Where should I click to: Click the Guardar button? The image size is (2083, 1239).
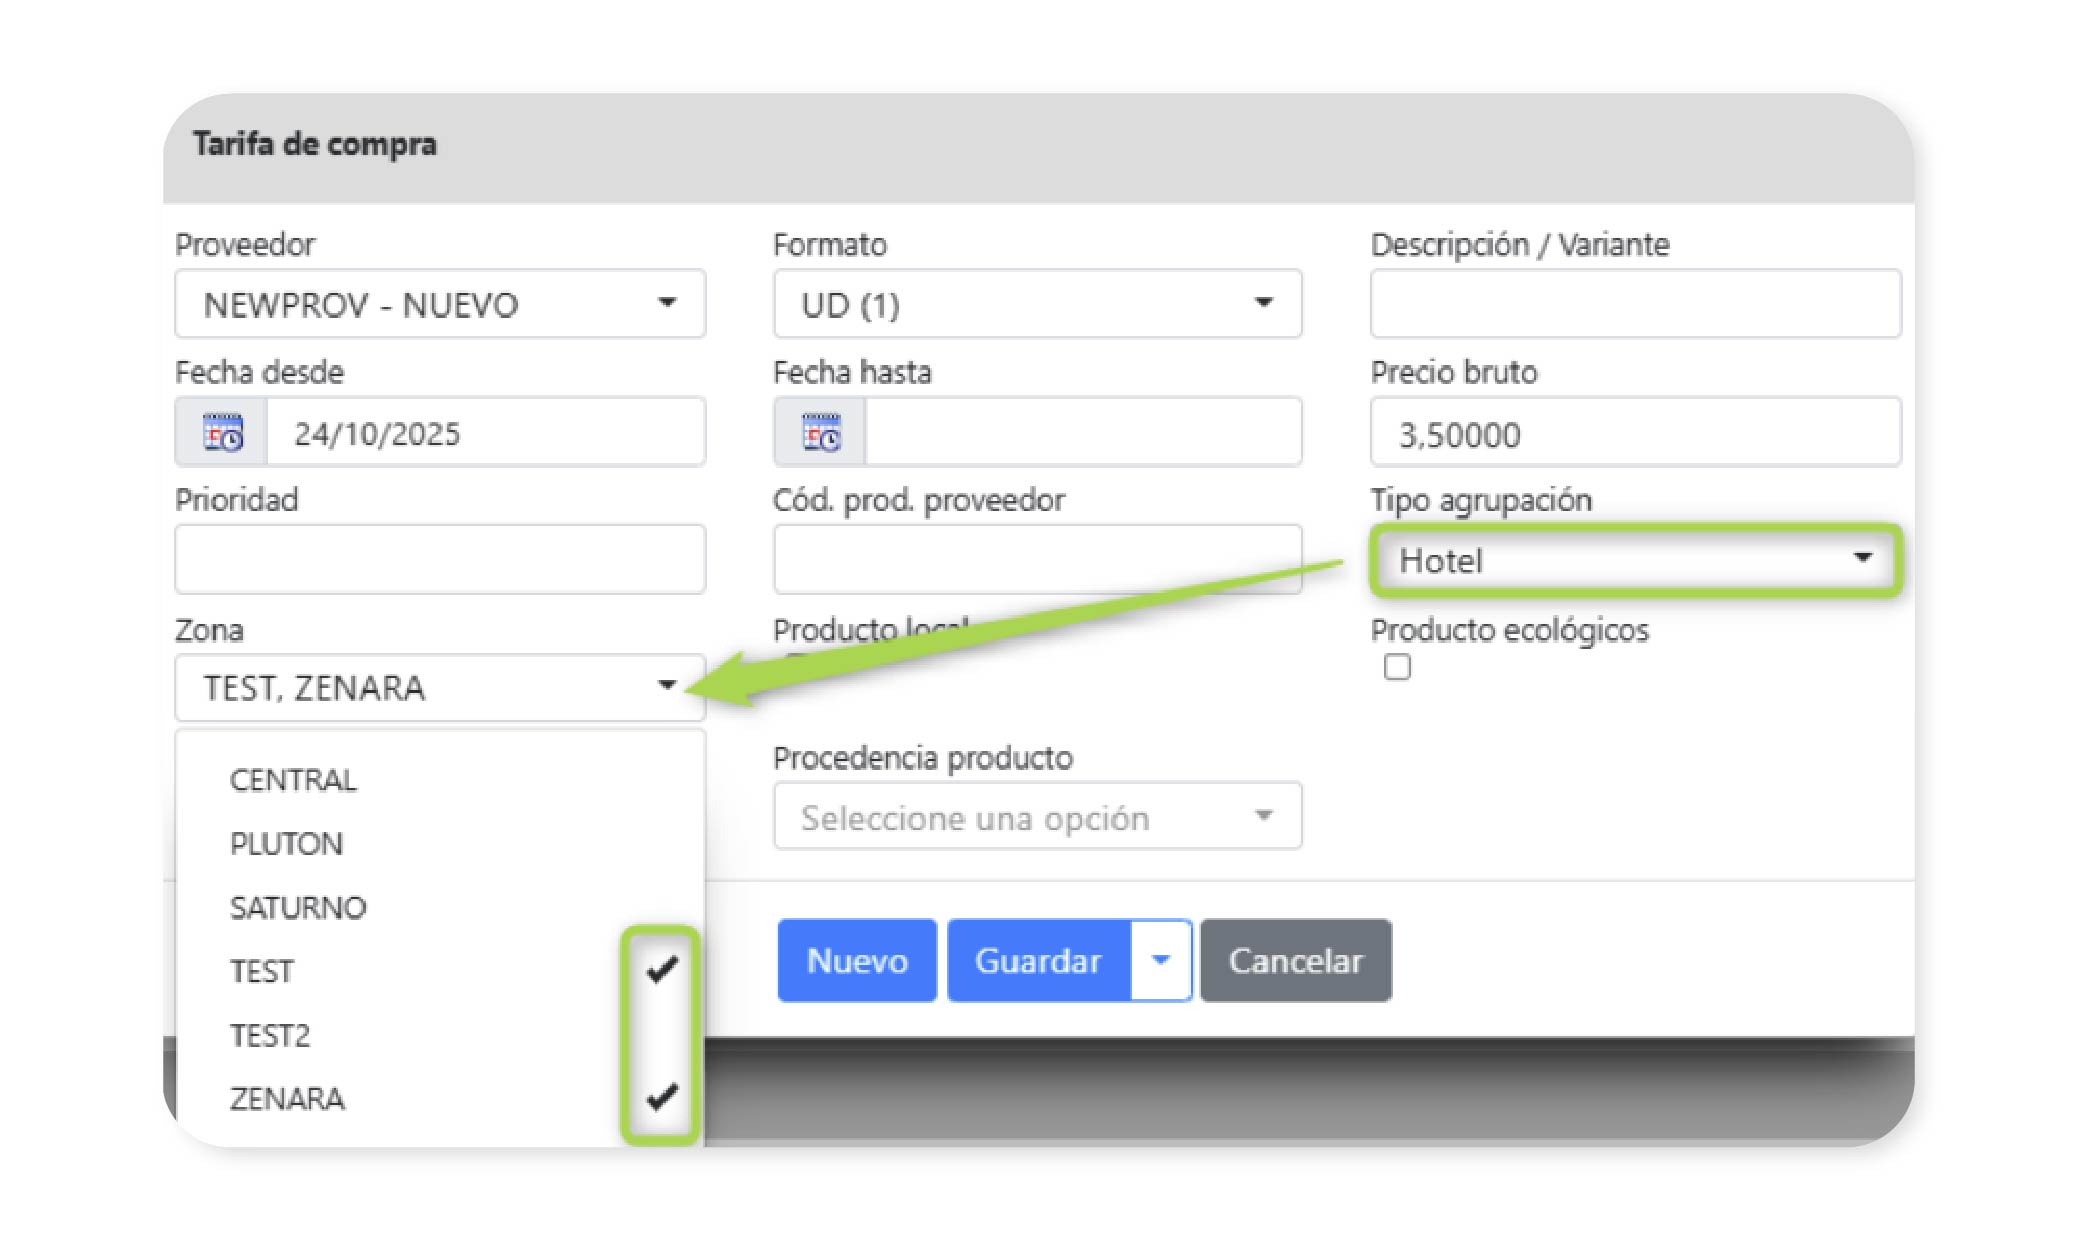[1038, 961]
